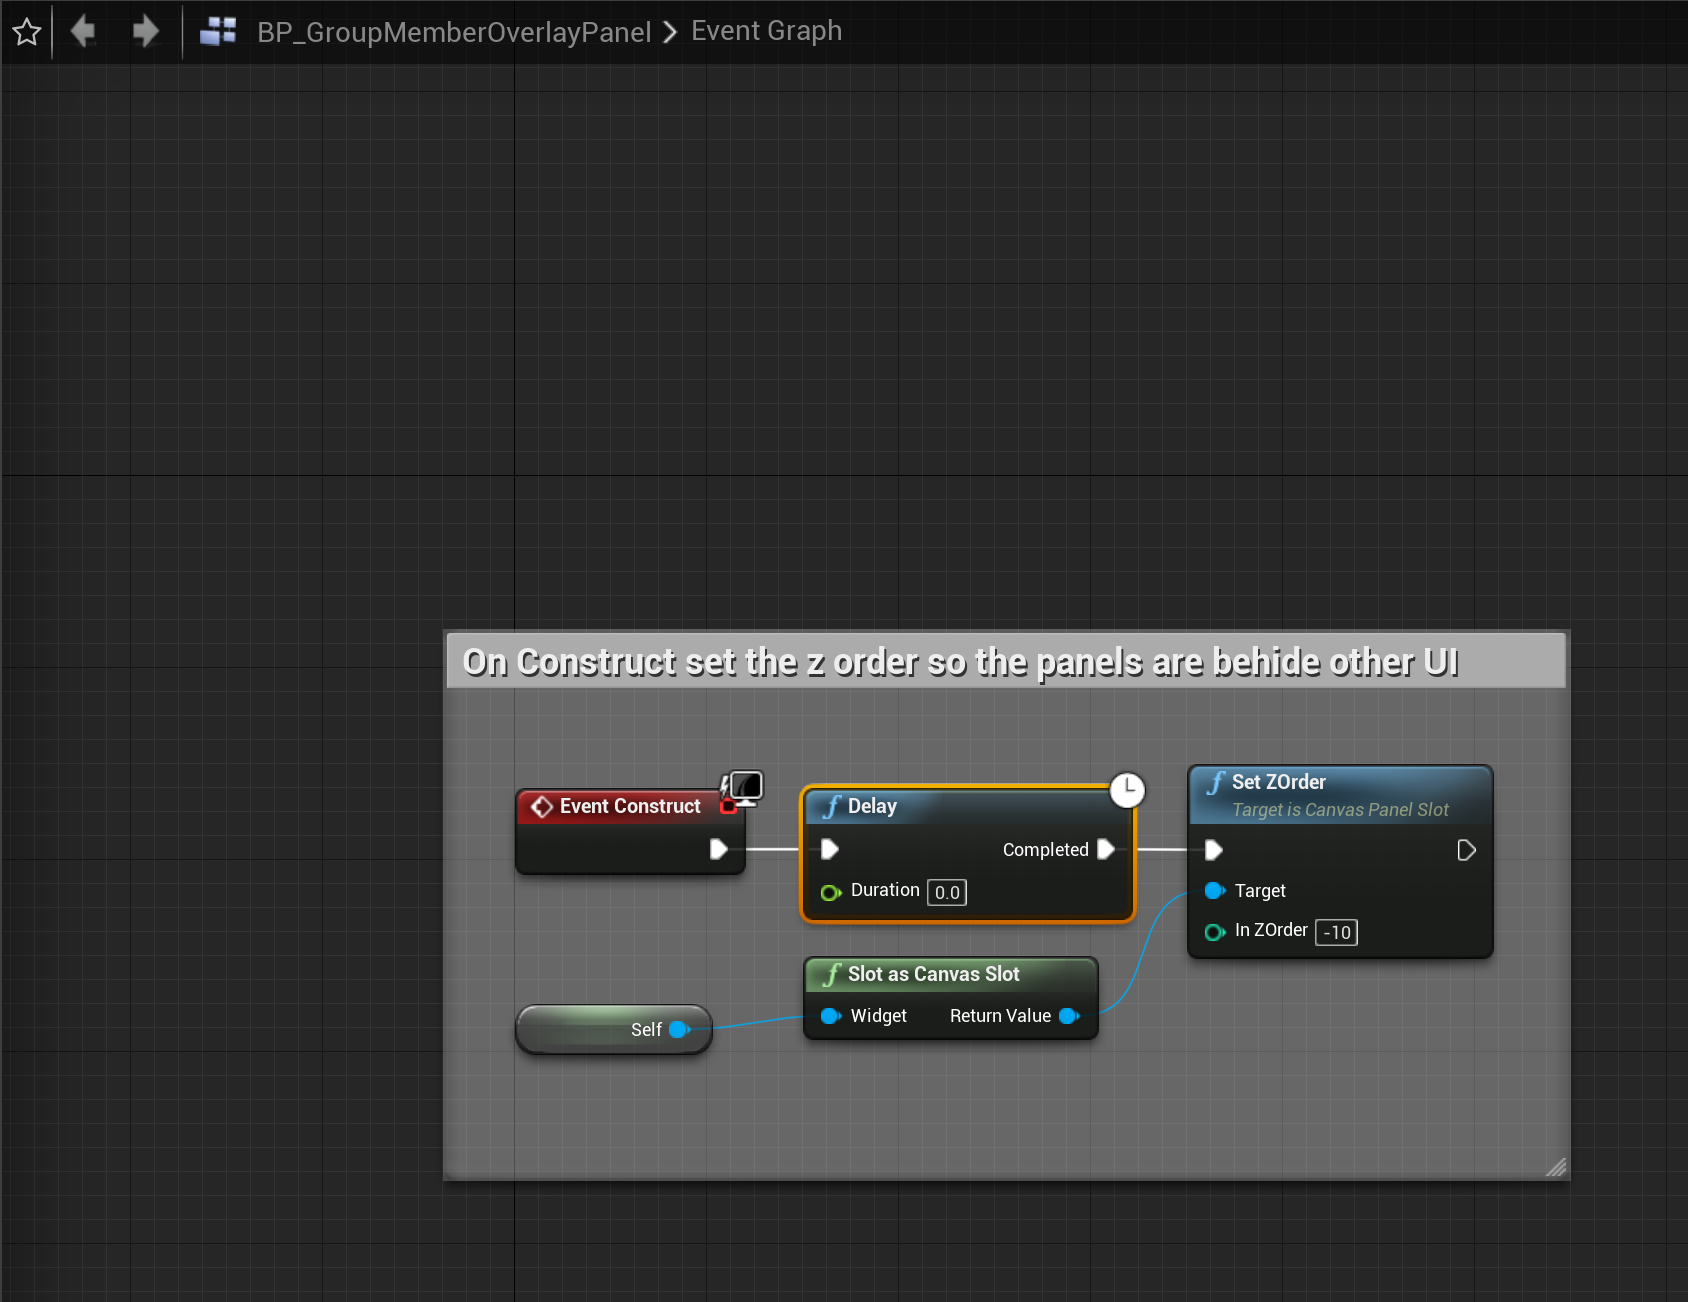This screenshot has height=1302, width=1688.
Task: Click the Set ZOrder Target pin
Action: click(1215, 890)
